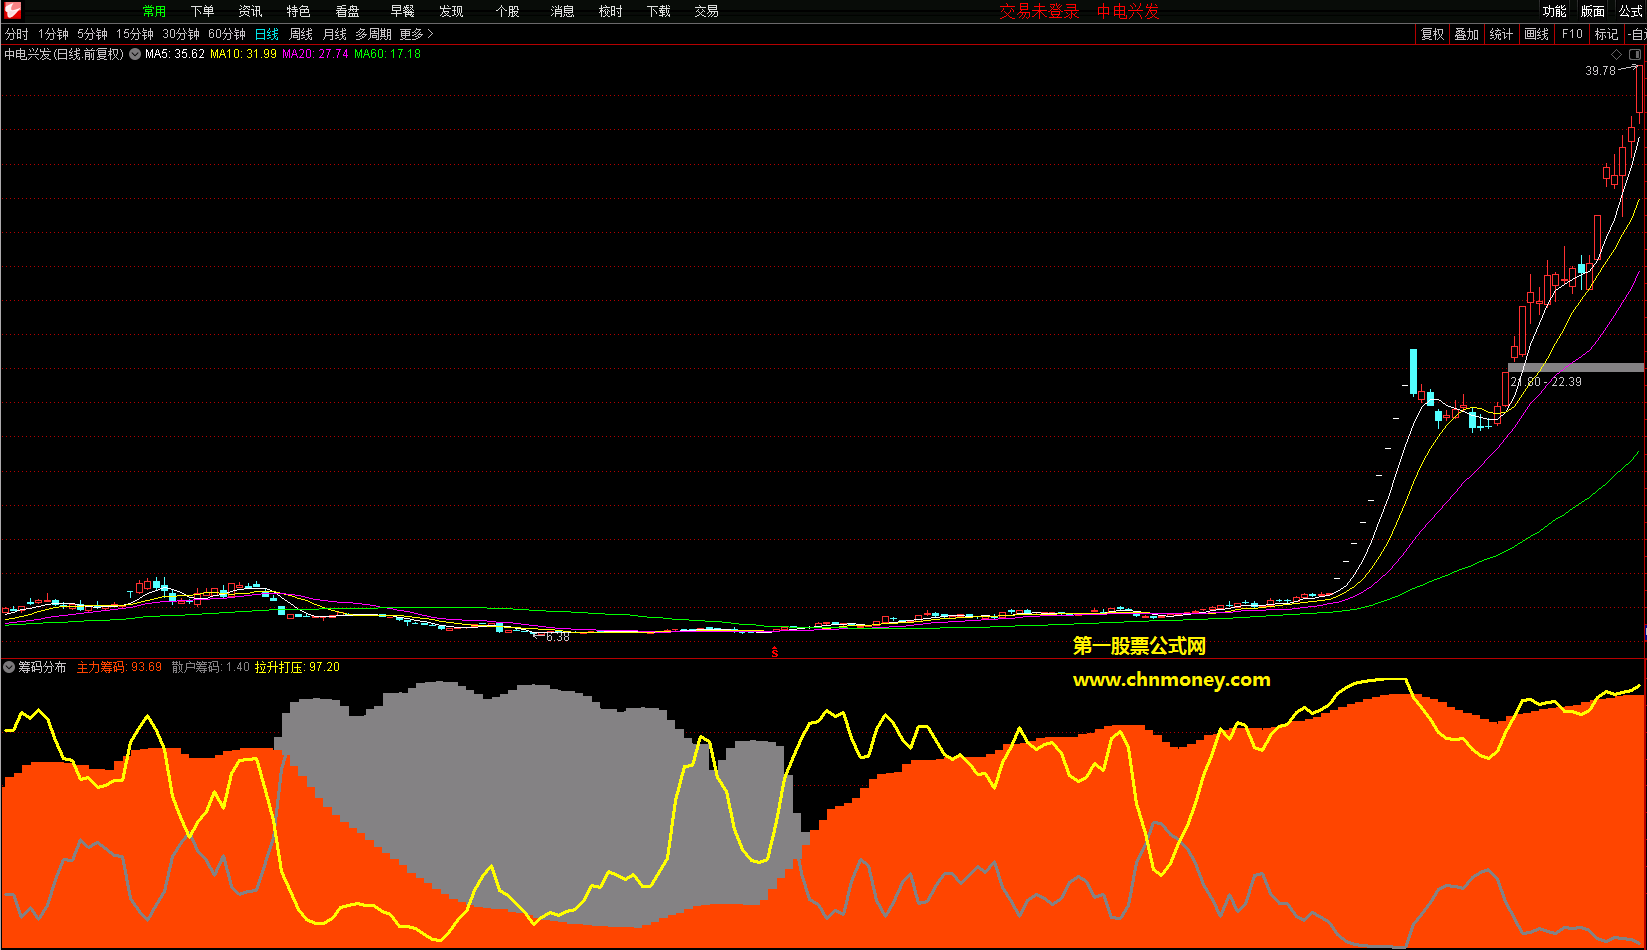Select the 日线 daily period tab
This screenshot has width=1647, height=950.
(x=267, y=34)
